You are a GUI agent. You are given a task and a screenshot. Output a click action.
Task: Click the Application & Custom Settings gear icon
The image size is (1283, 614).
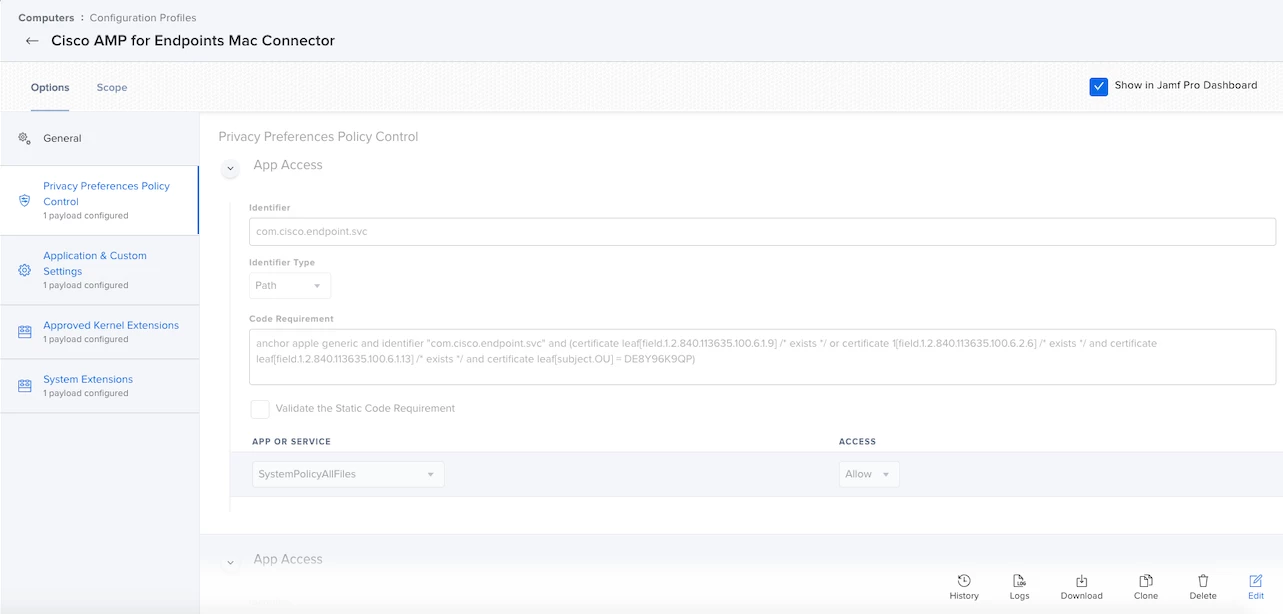[25, 270]
